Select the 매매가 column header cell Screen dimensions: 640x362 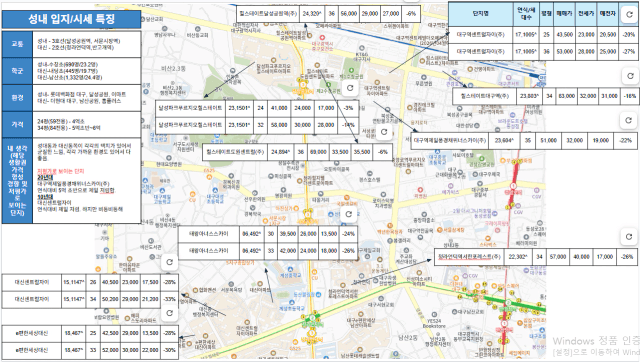tap(565, 14)
